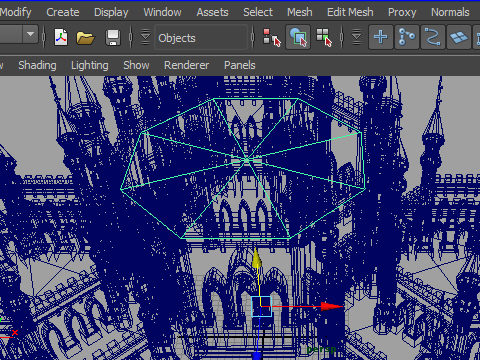Click the red X-axis move arrow
This screenshot has height=360, width=480.
[332, 306]
